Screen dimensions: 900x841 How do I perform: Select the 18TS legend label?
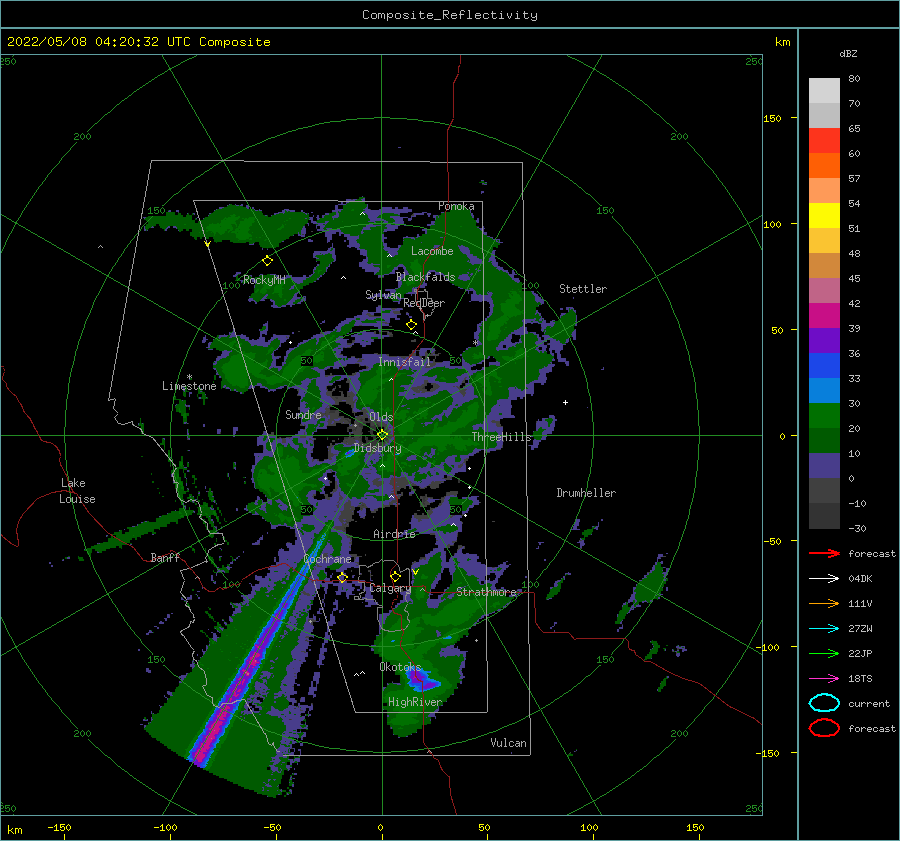click(x=860, y=679)
